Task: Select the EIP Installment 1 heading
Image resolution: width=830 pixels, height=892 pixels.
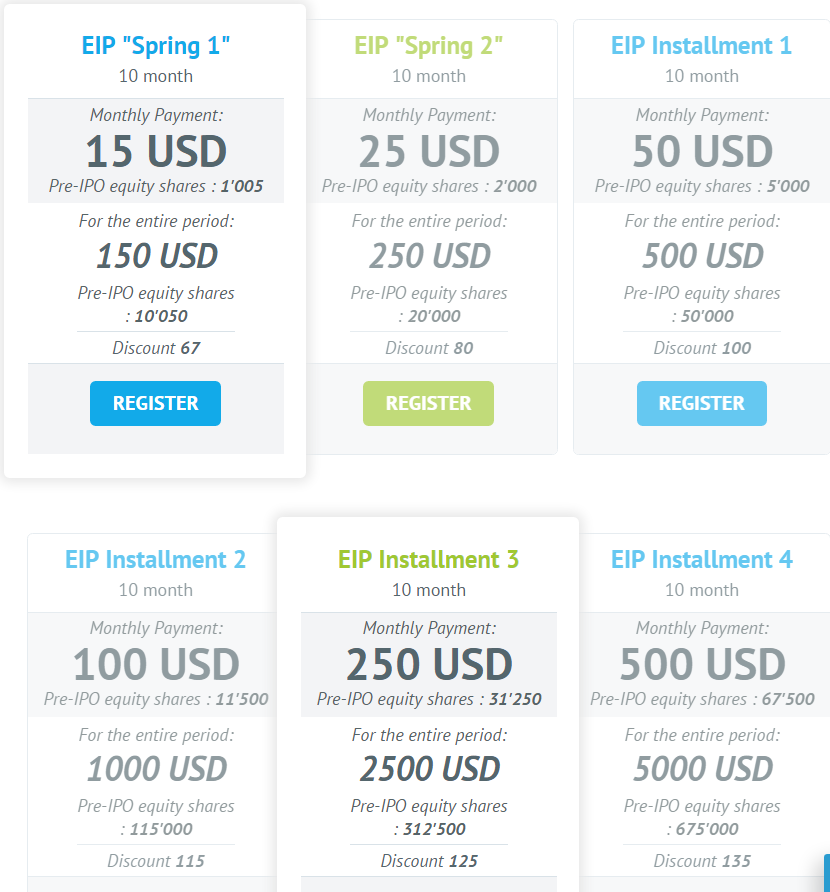Action: pos(701,46)
